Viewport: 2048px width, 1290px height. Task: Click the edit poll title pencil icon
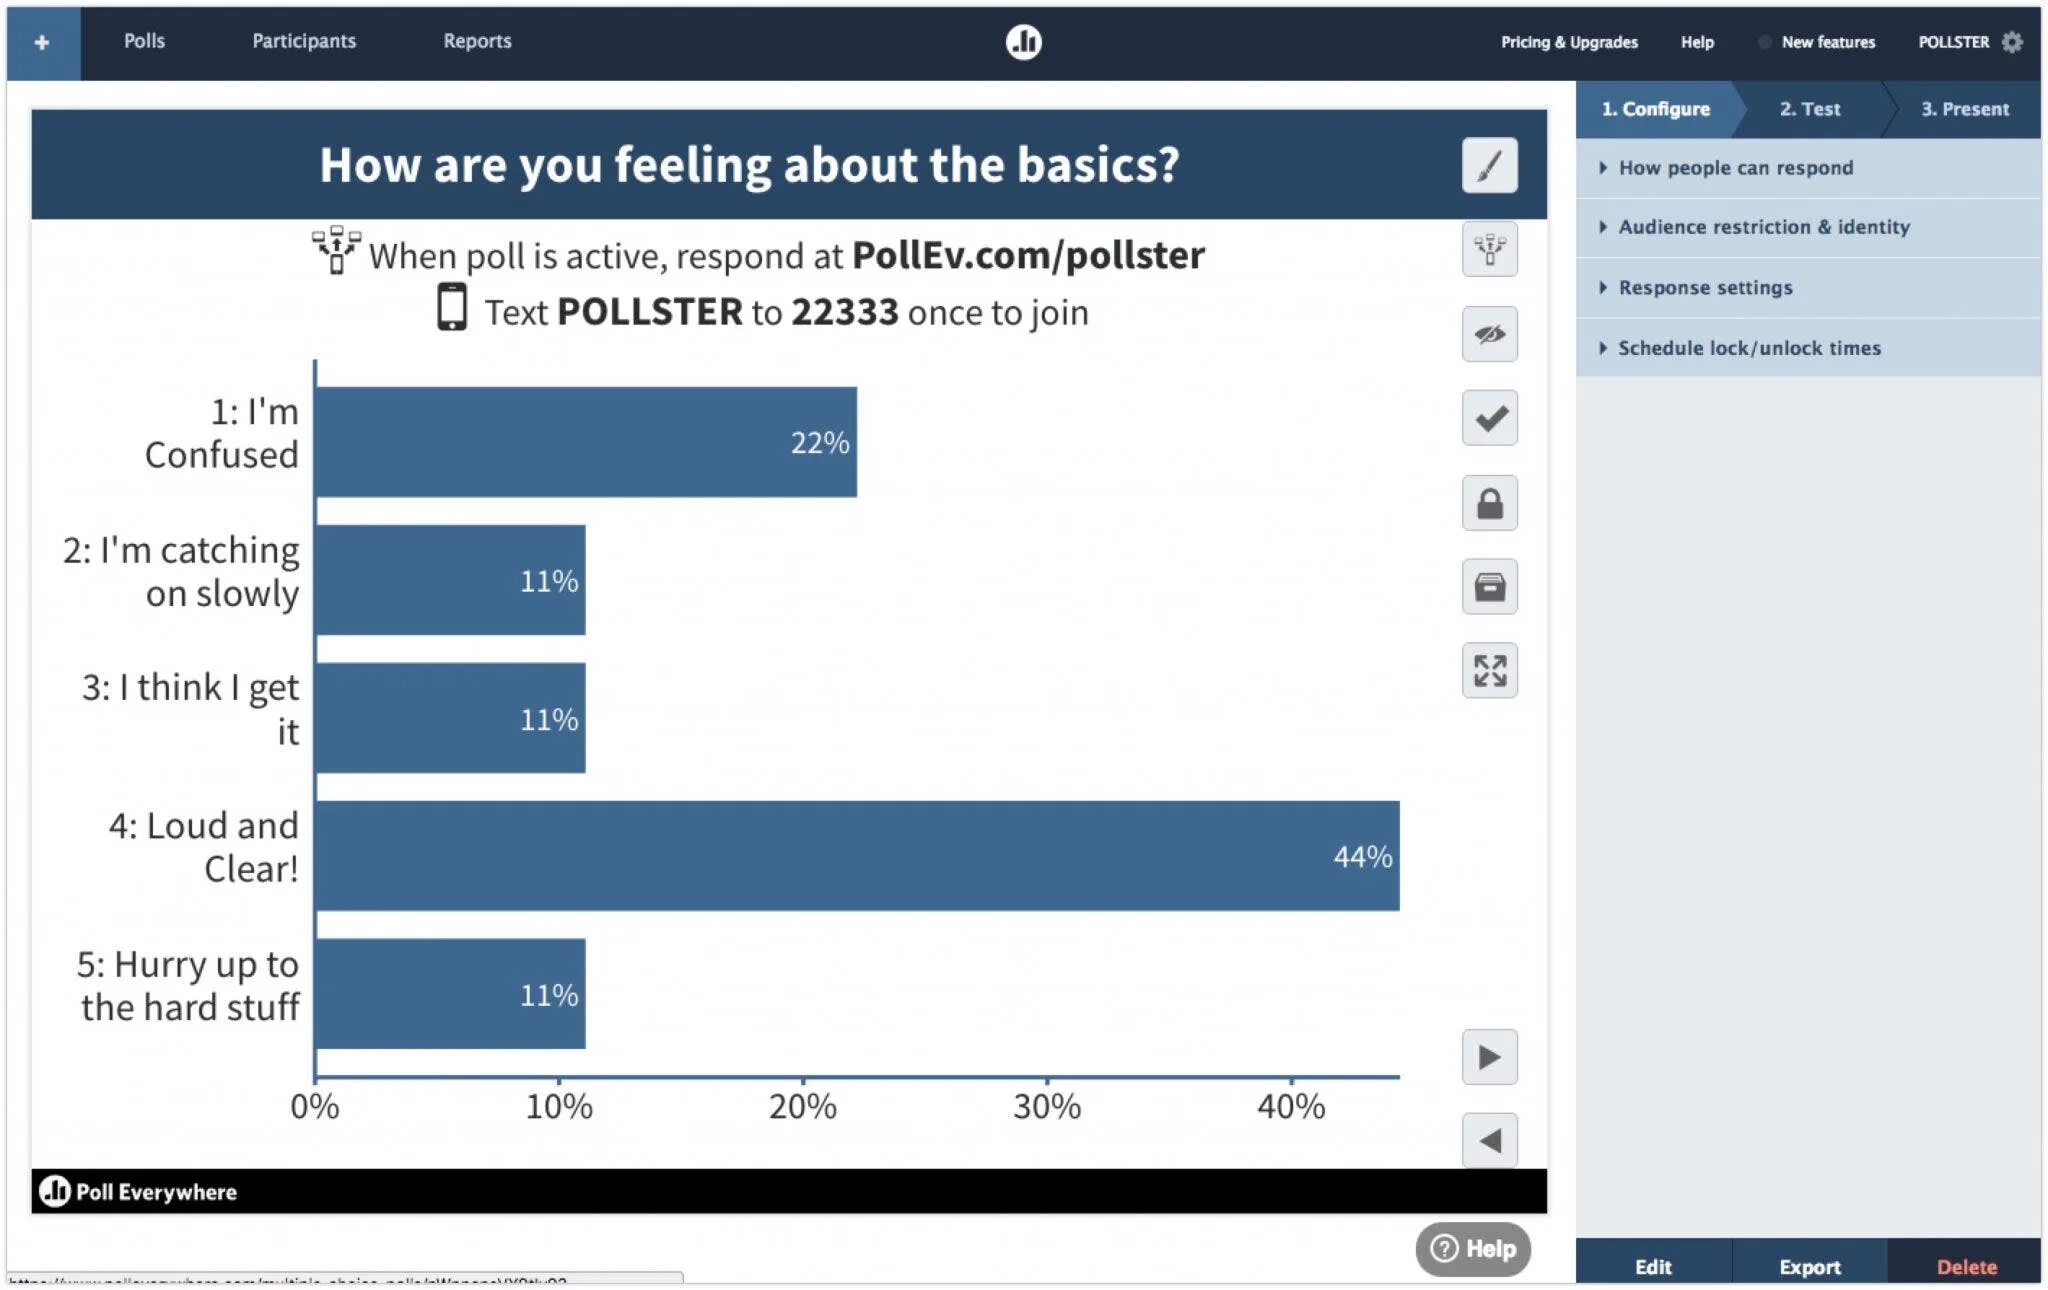click(x=1488, y=166)
